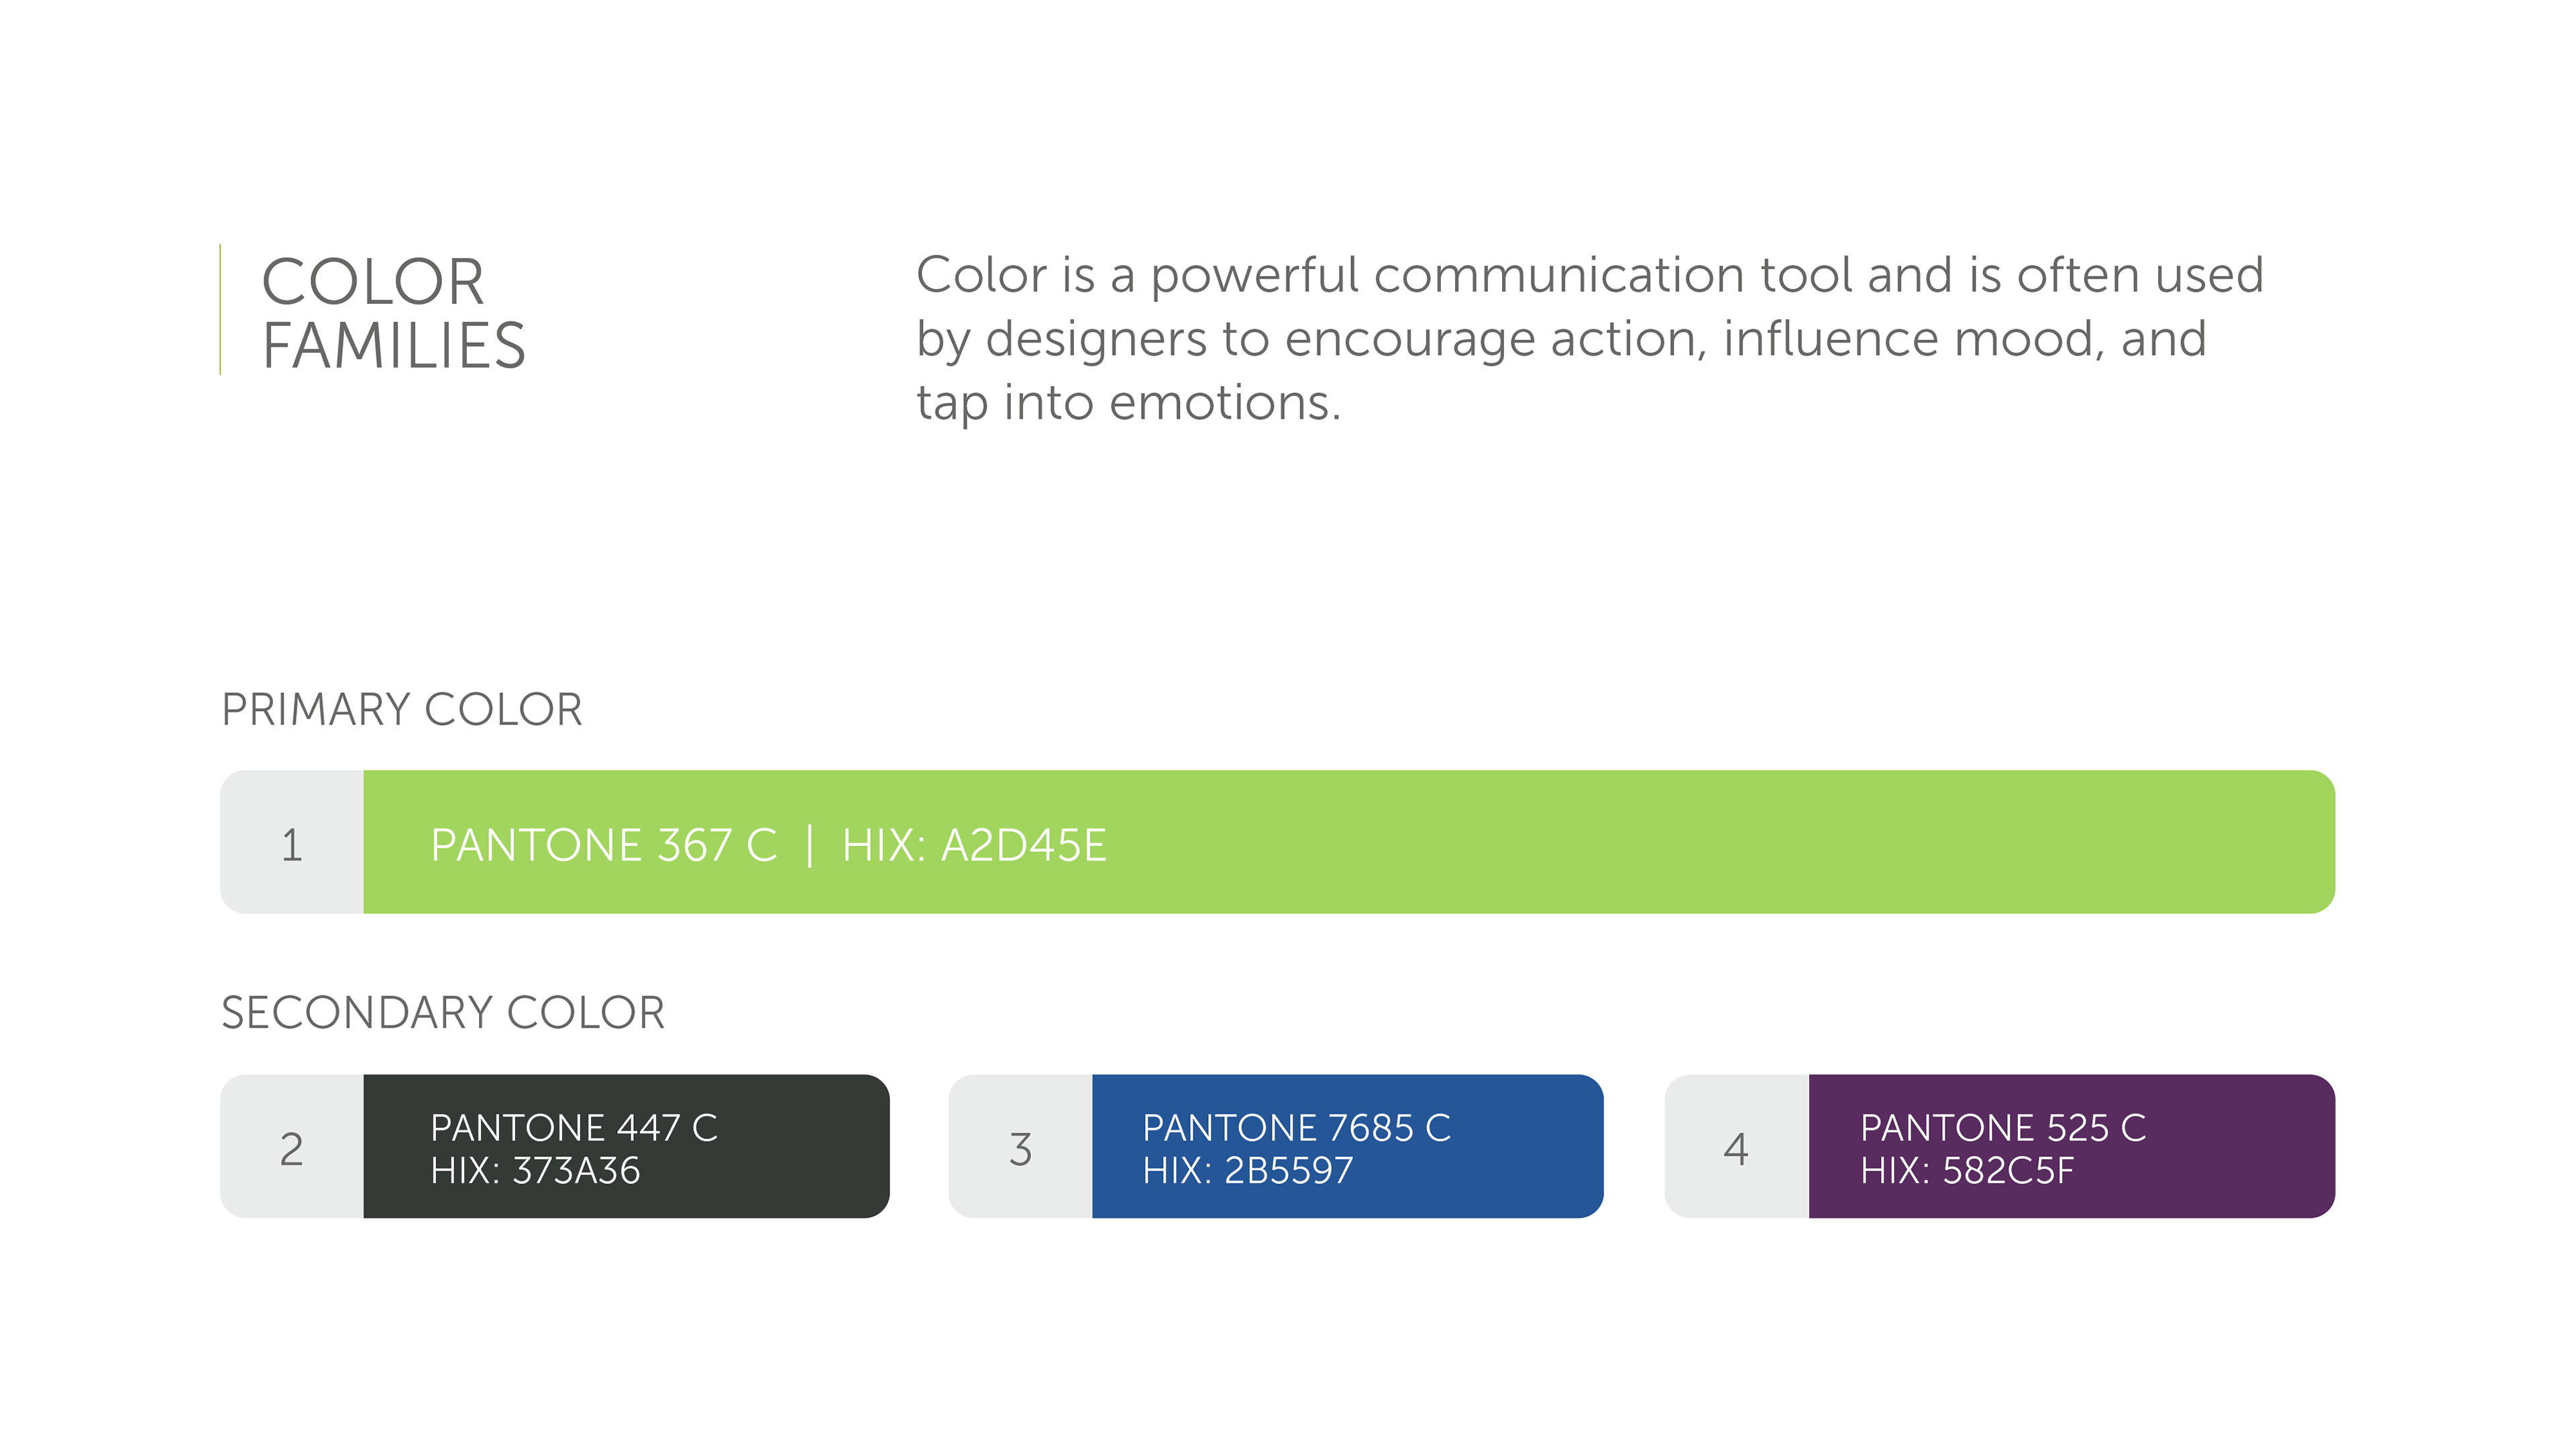This screenshot has height=1449, width=2576.
Task: Click the HIX: 2B5597 text
Action: [1247, 1170]
